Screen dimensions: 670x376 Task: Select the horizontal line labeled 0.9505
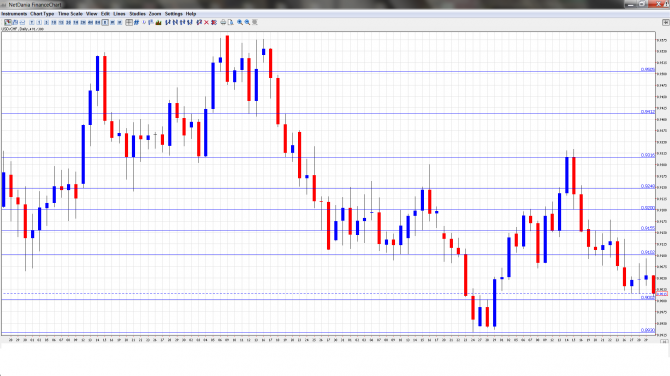pyautogui.click(x=328, y=72)
